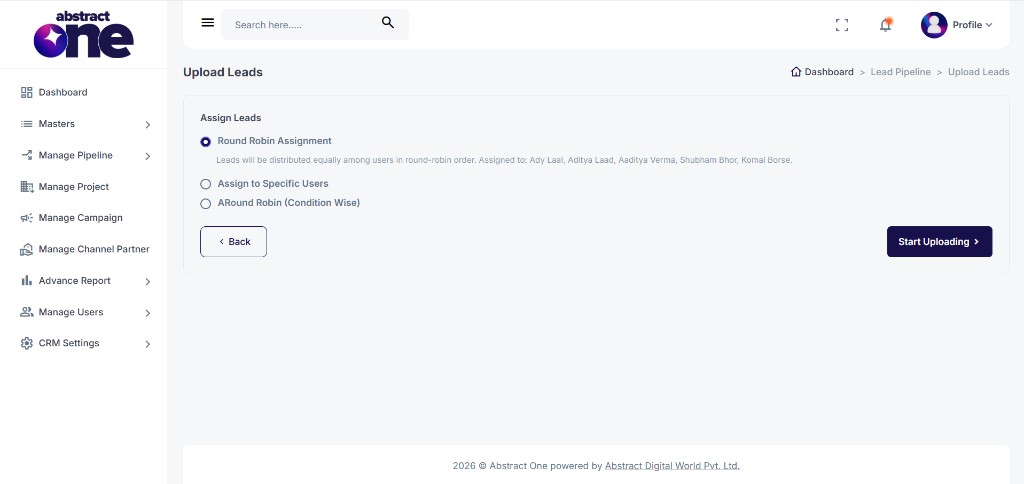Expand the Manage Users submenu chevron
Viewport: 1024px width, 484px height.
click(x=148, y=312)
